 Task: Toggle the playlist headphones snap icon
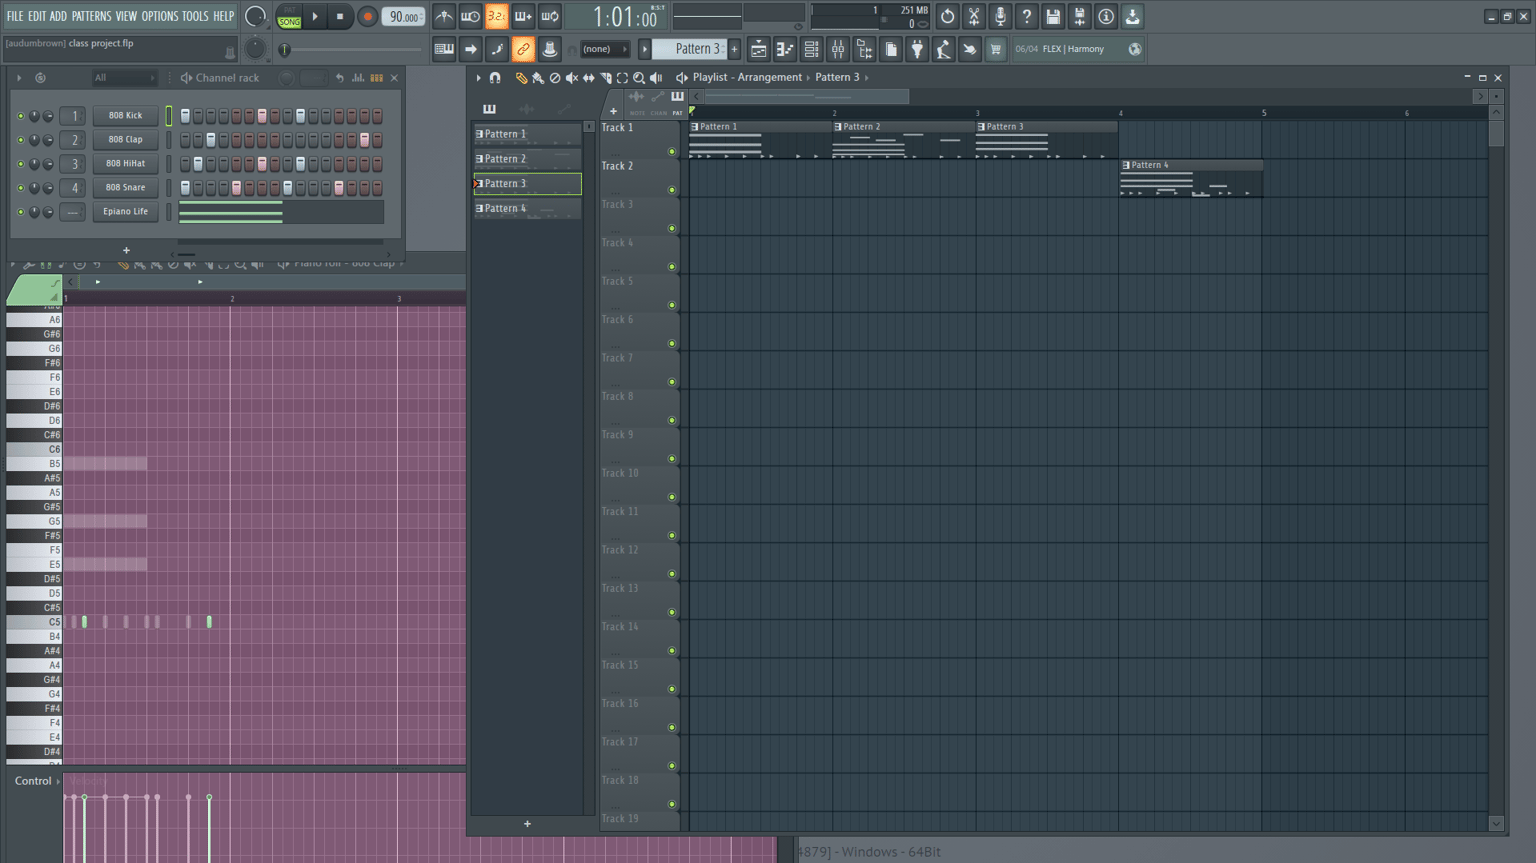coord(495,78)
